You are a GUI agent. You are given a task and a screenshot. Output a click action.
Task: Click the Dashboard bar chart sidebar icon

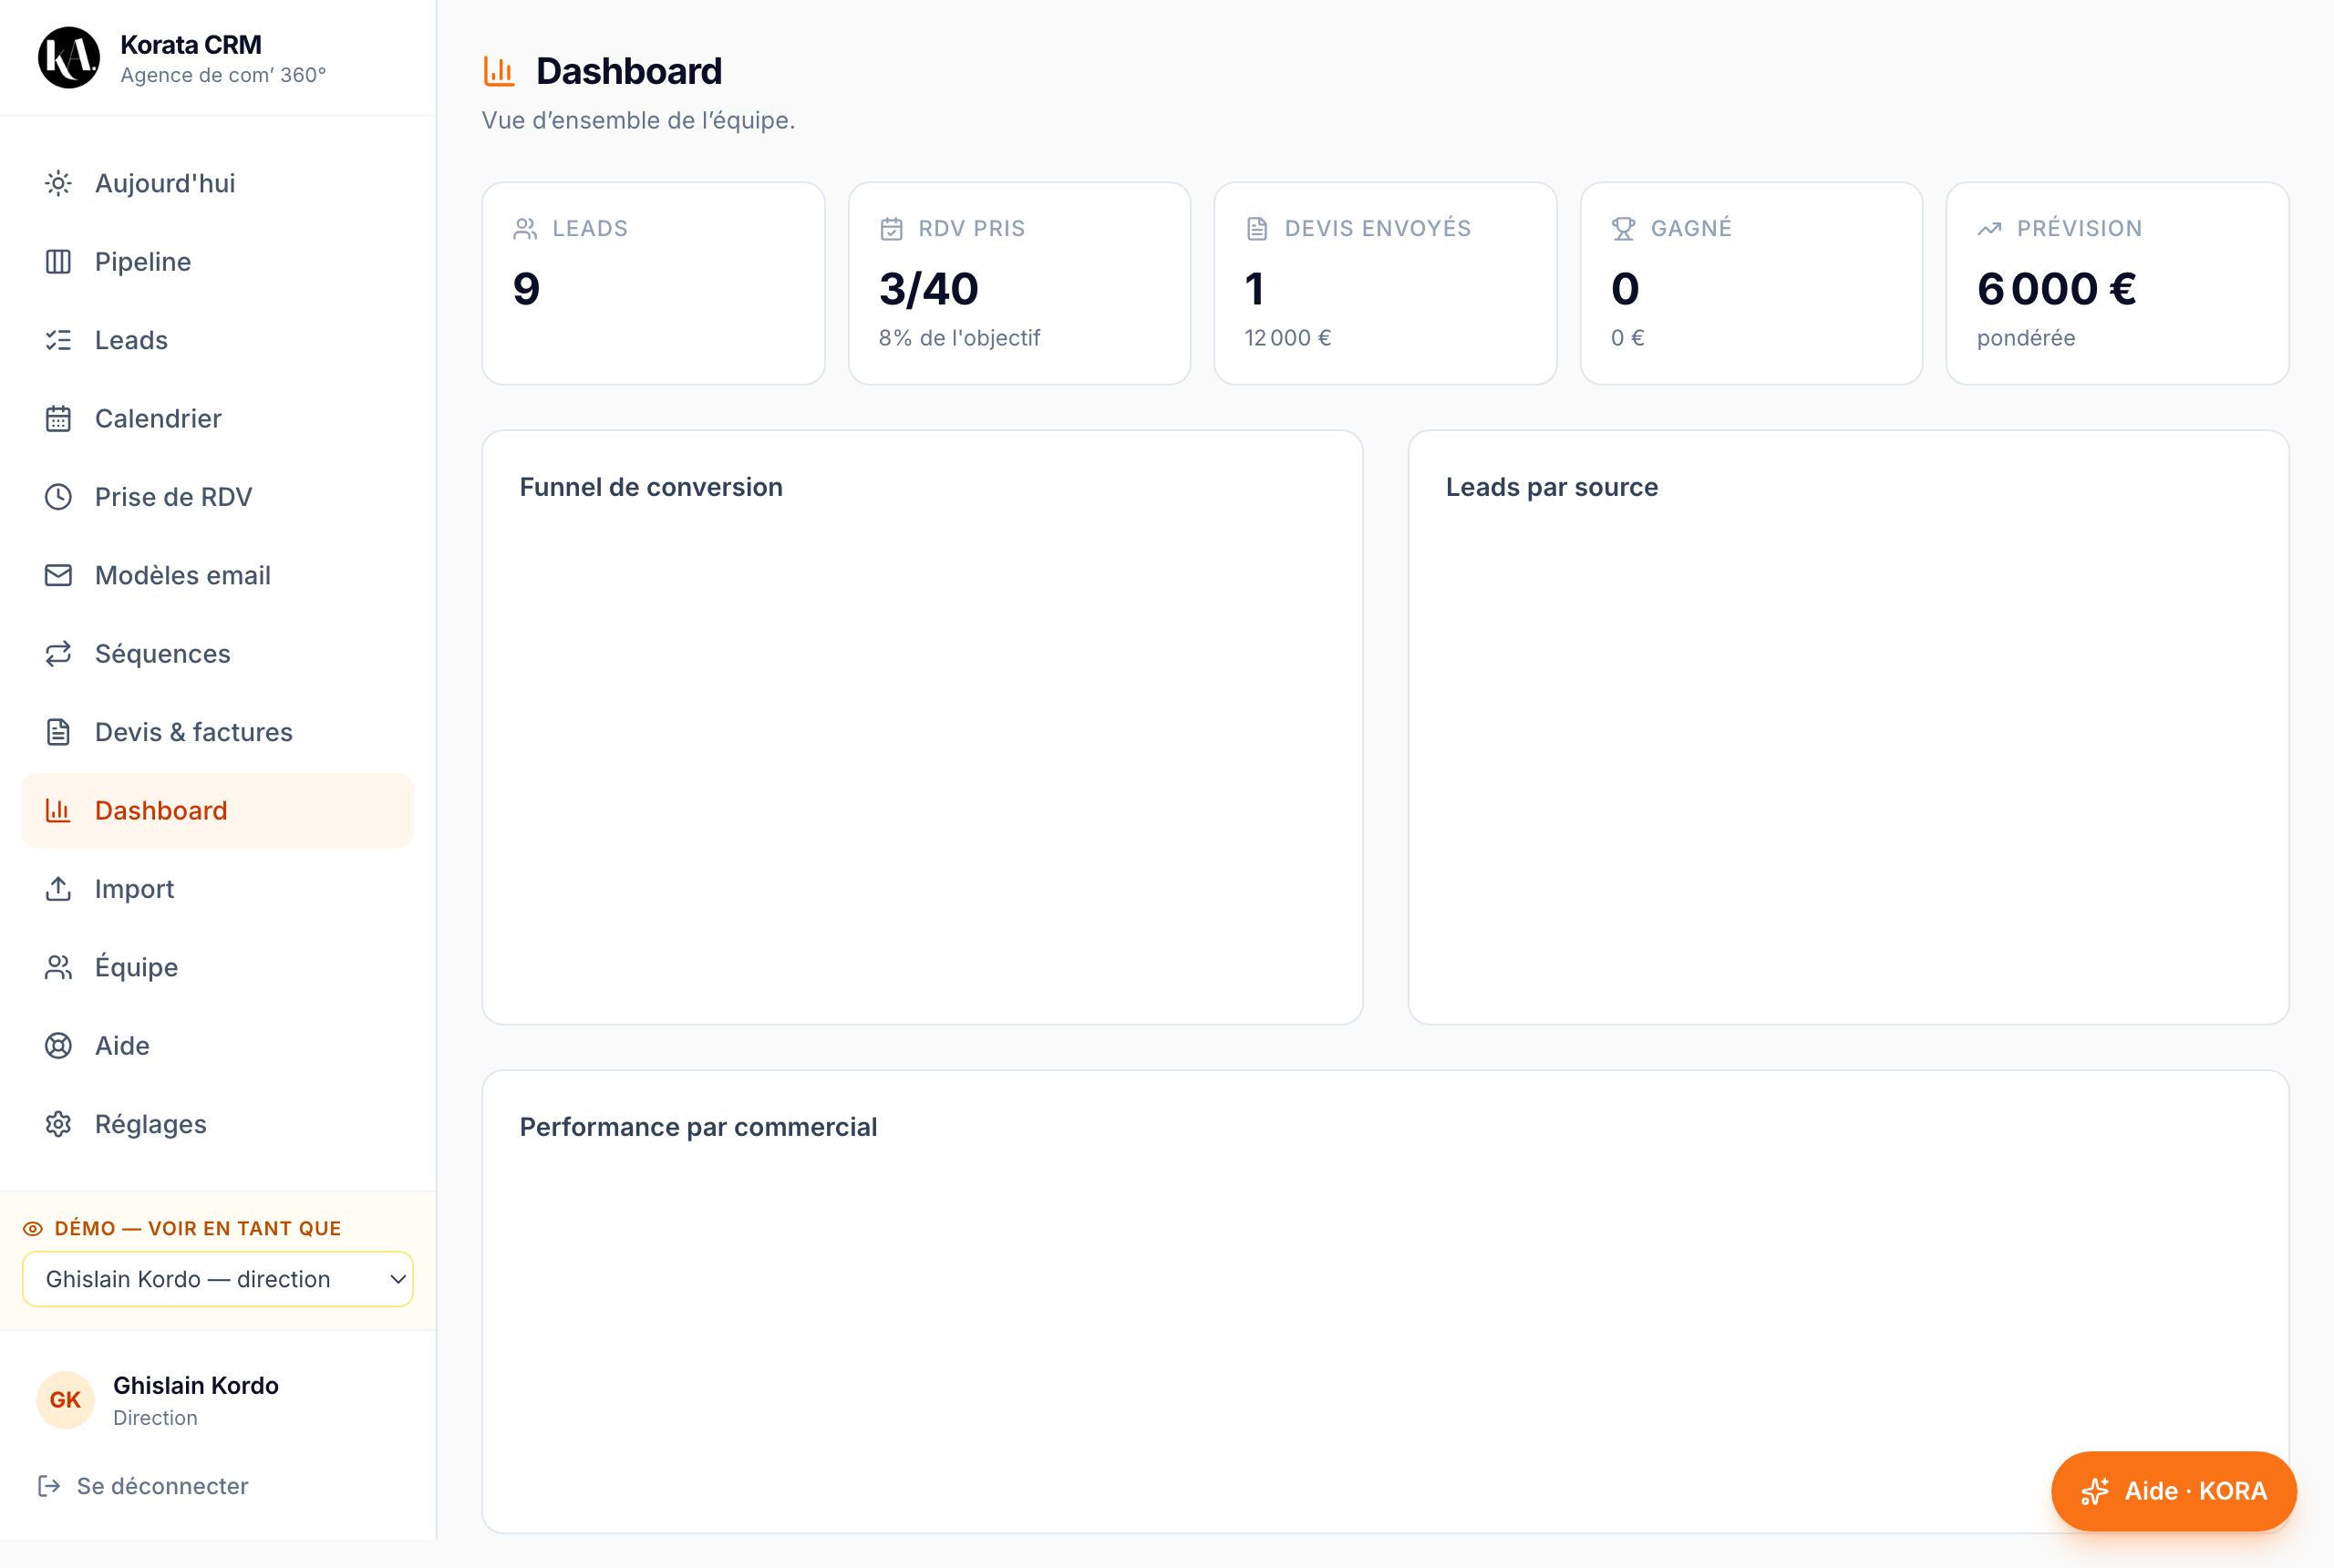58,810
